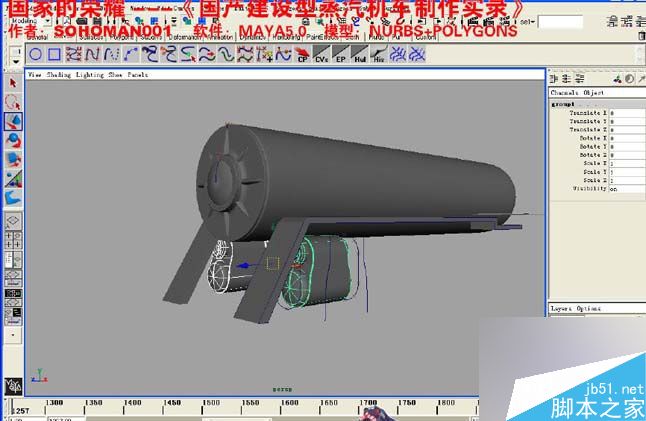Screen dimensions: 646x421
Task: Click frame 1500 on the time slider
Action: 211,403
